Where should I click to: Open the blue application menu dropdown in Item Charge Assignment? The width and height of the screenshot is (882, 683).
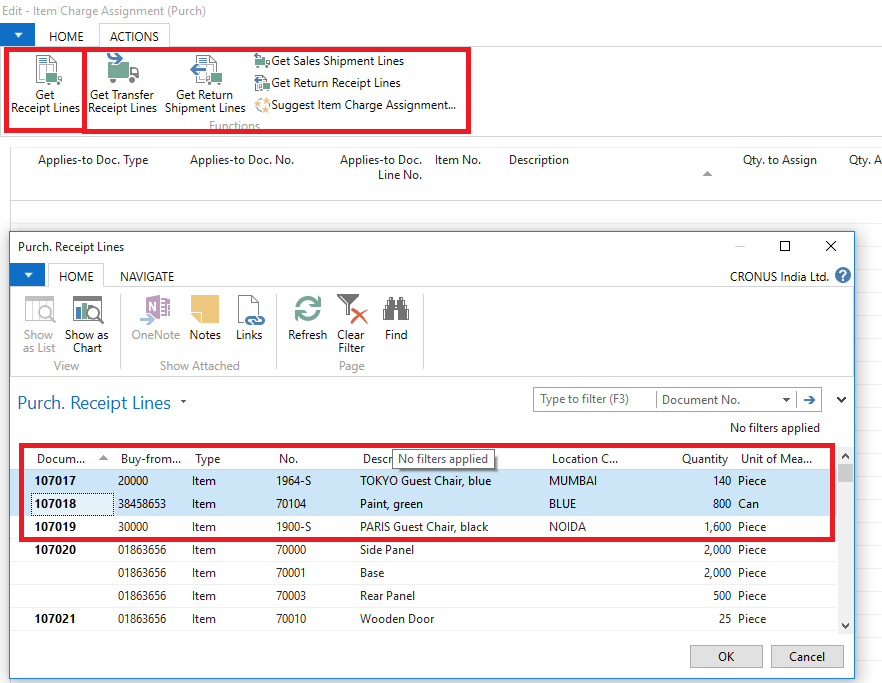click(x=18, y=35)
